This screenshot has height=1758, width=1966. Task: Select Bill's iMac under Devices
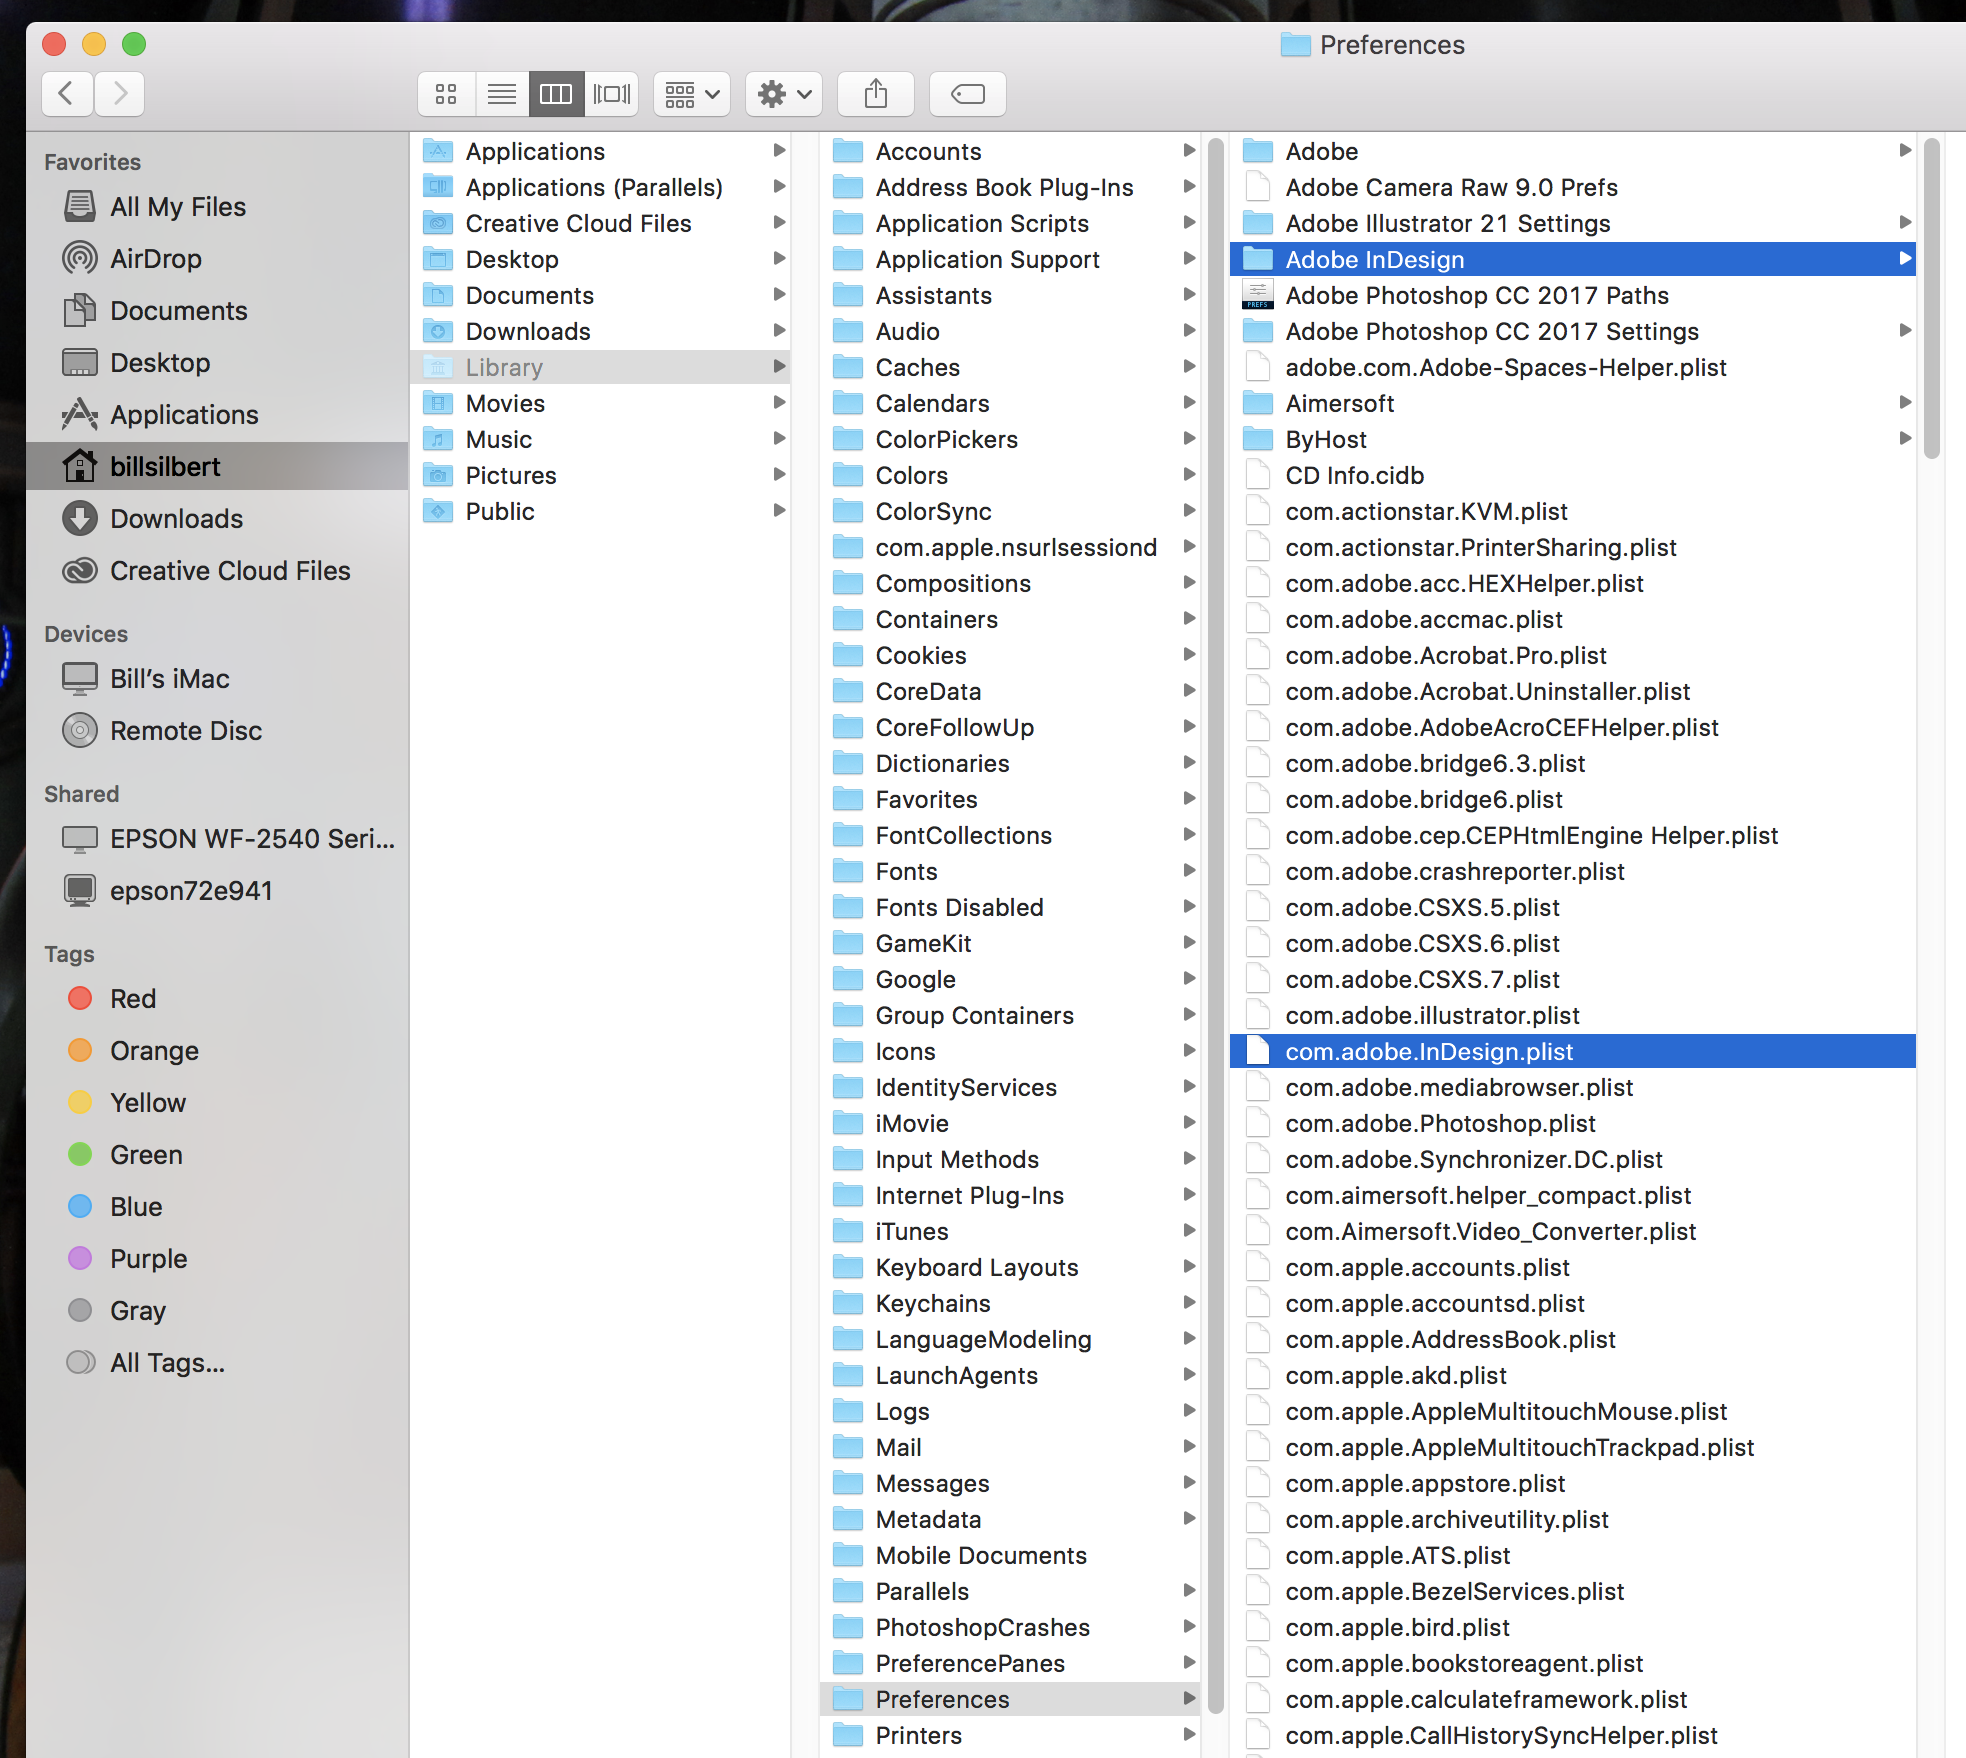(x=217, y=679)
